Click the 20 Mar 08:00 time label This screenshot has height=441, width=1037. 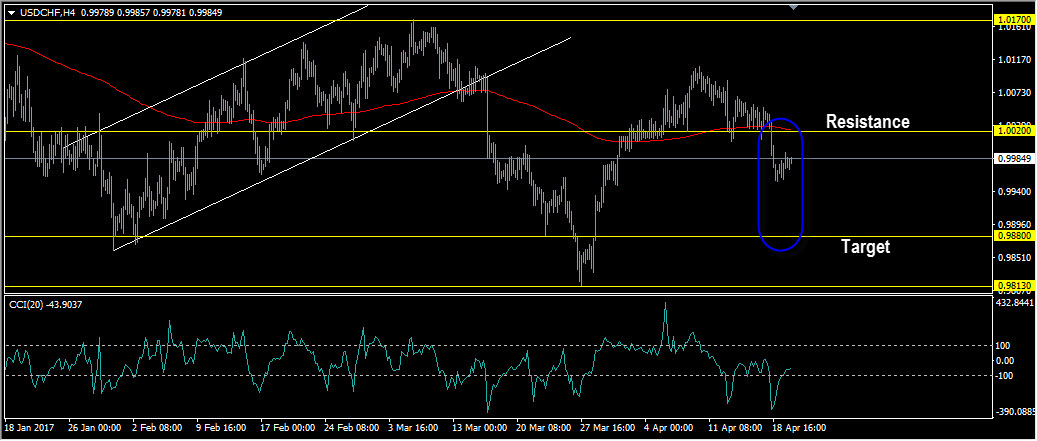tap(544, 428)
